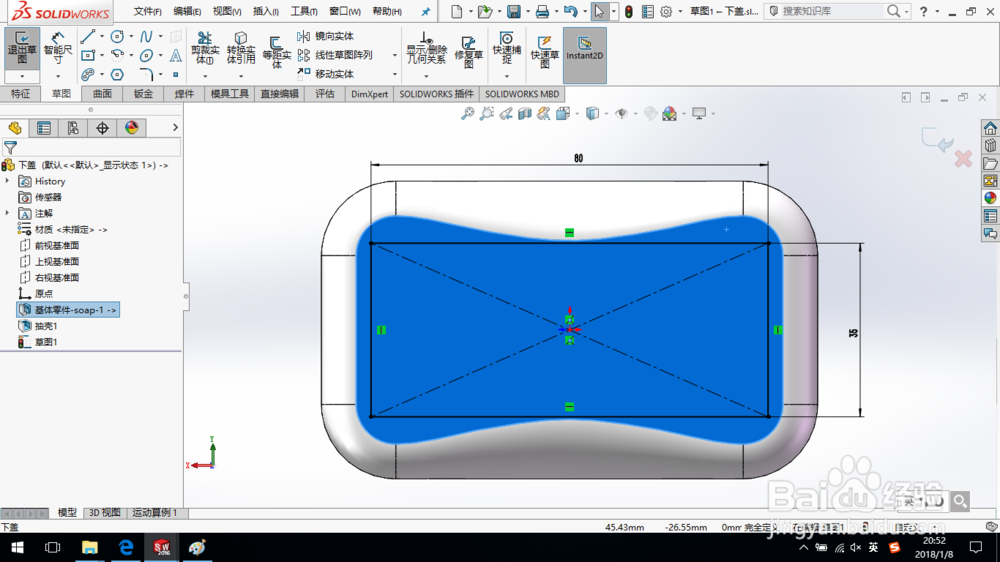Switch to the SOLIDWORKS MBD tab
The image size is (1000, 562).
tap(522, 94)
